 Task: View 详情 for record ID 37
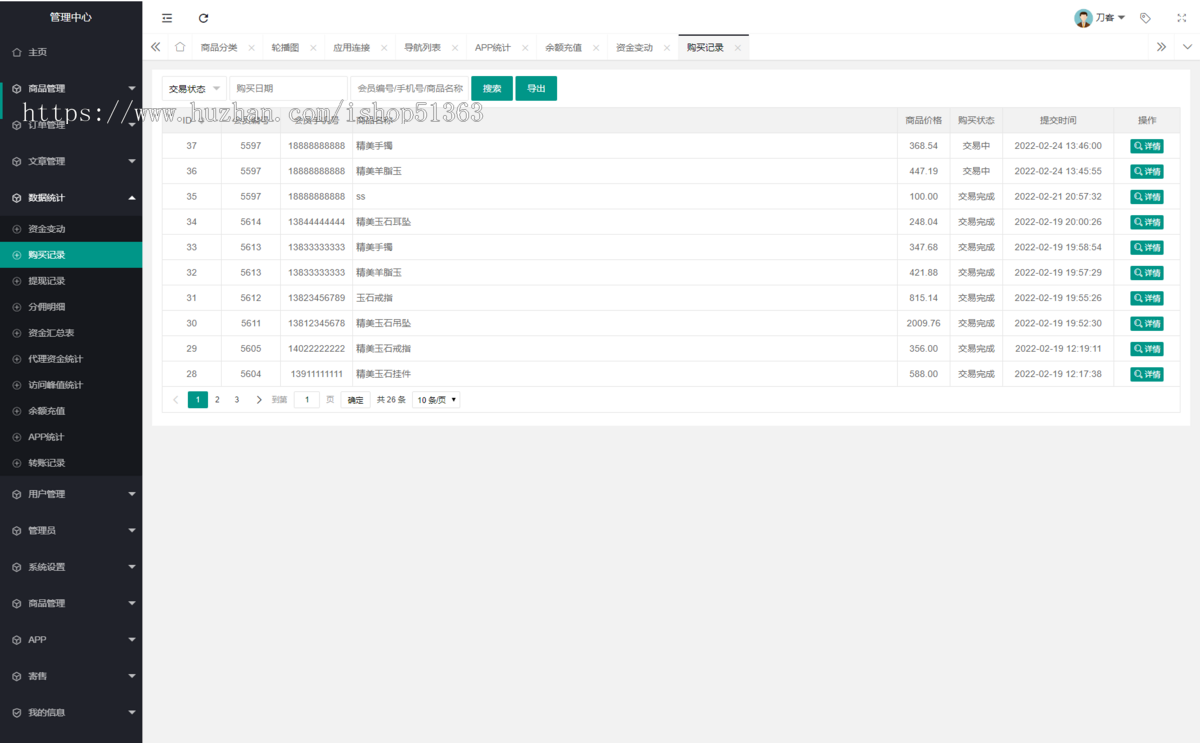[x=1147, y=146]
